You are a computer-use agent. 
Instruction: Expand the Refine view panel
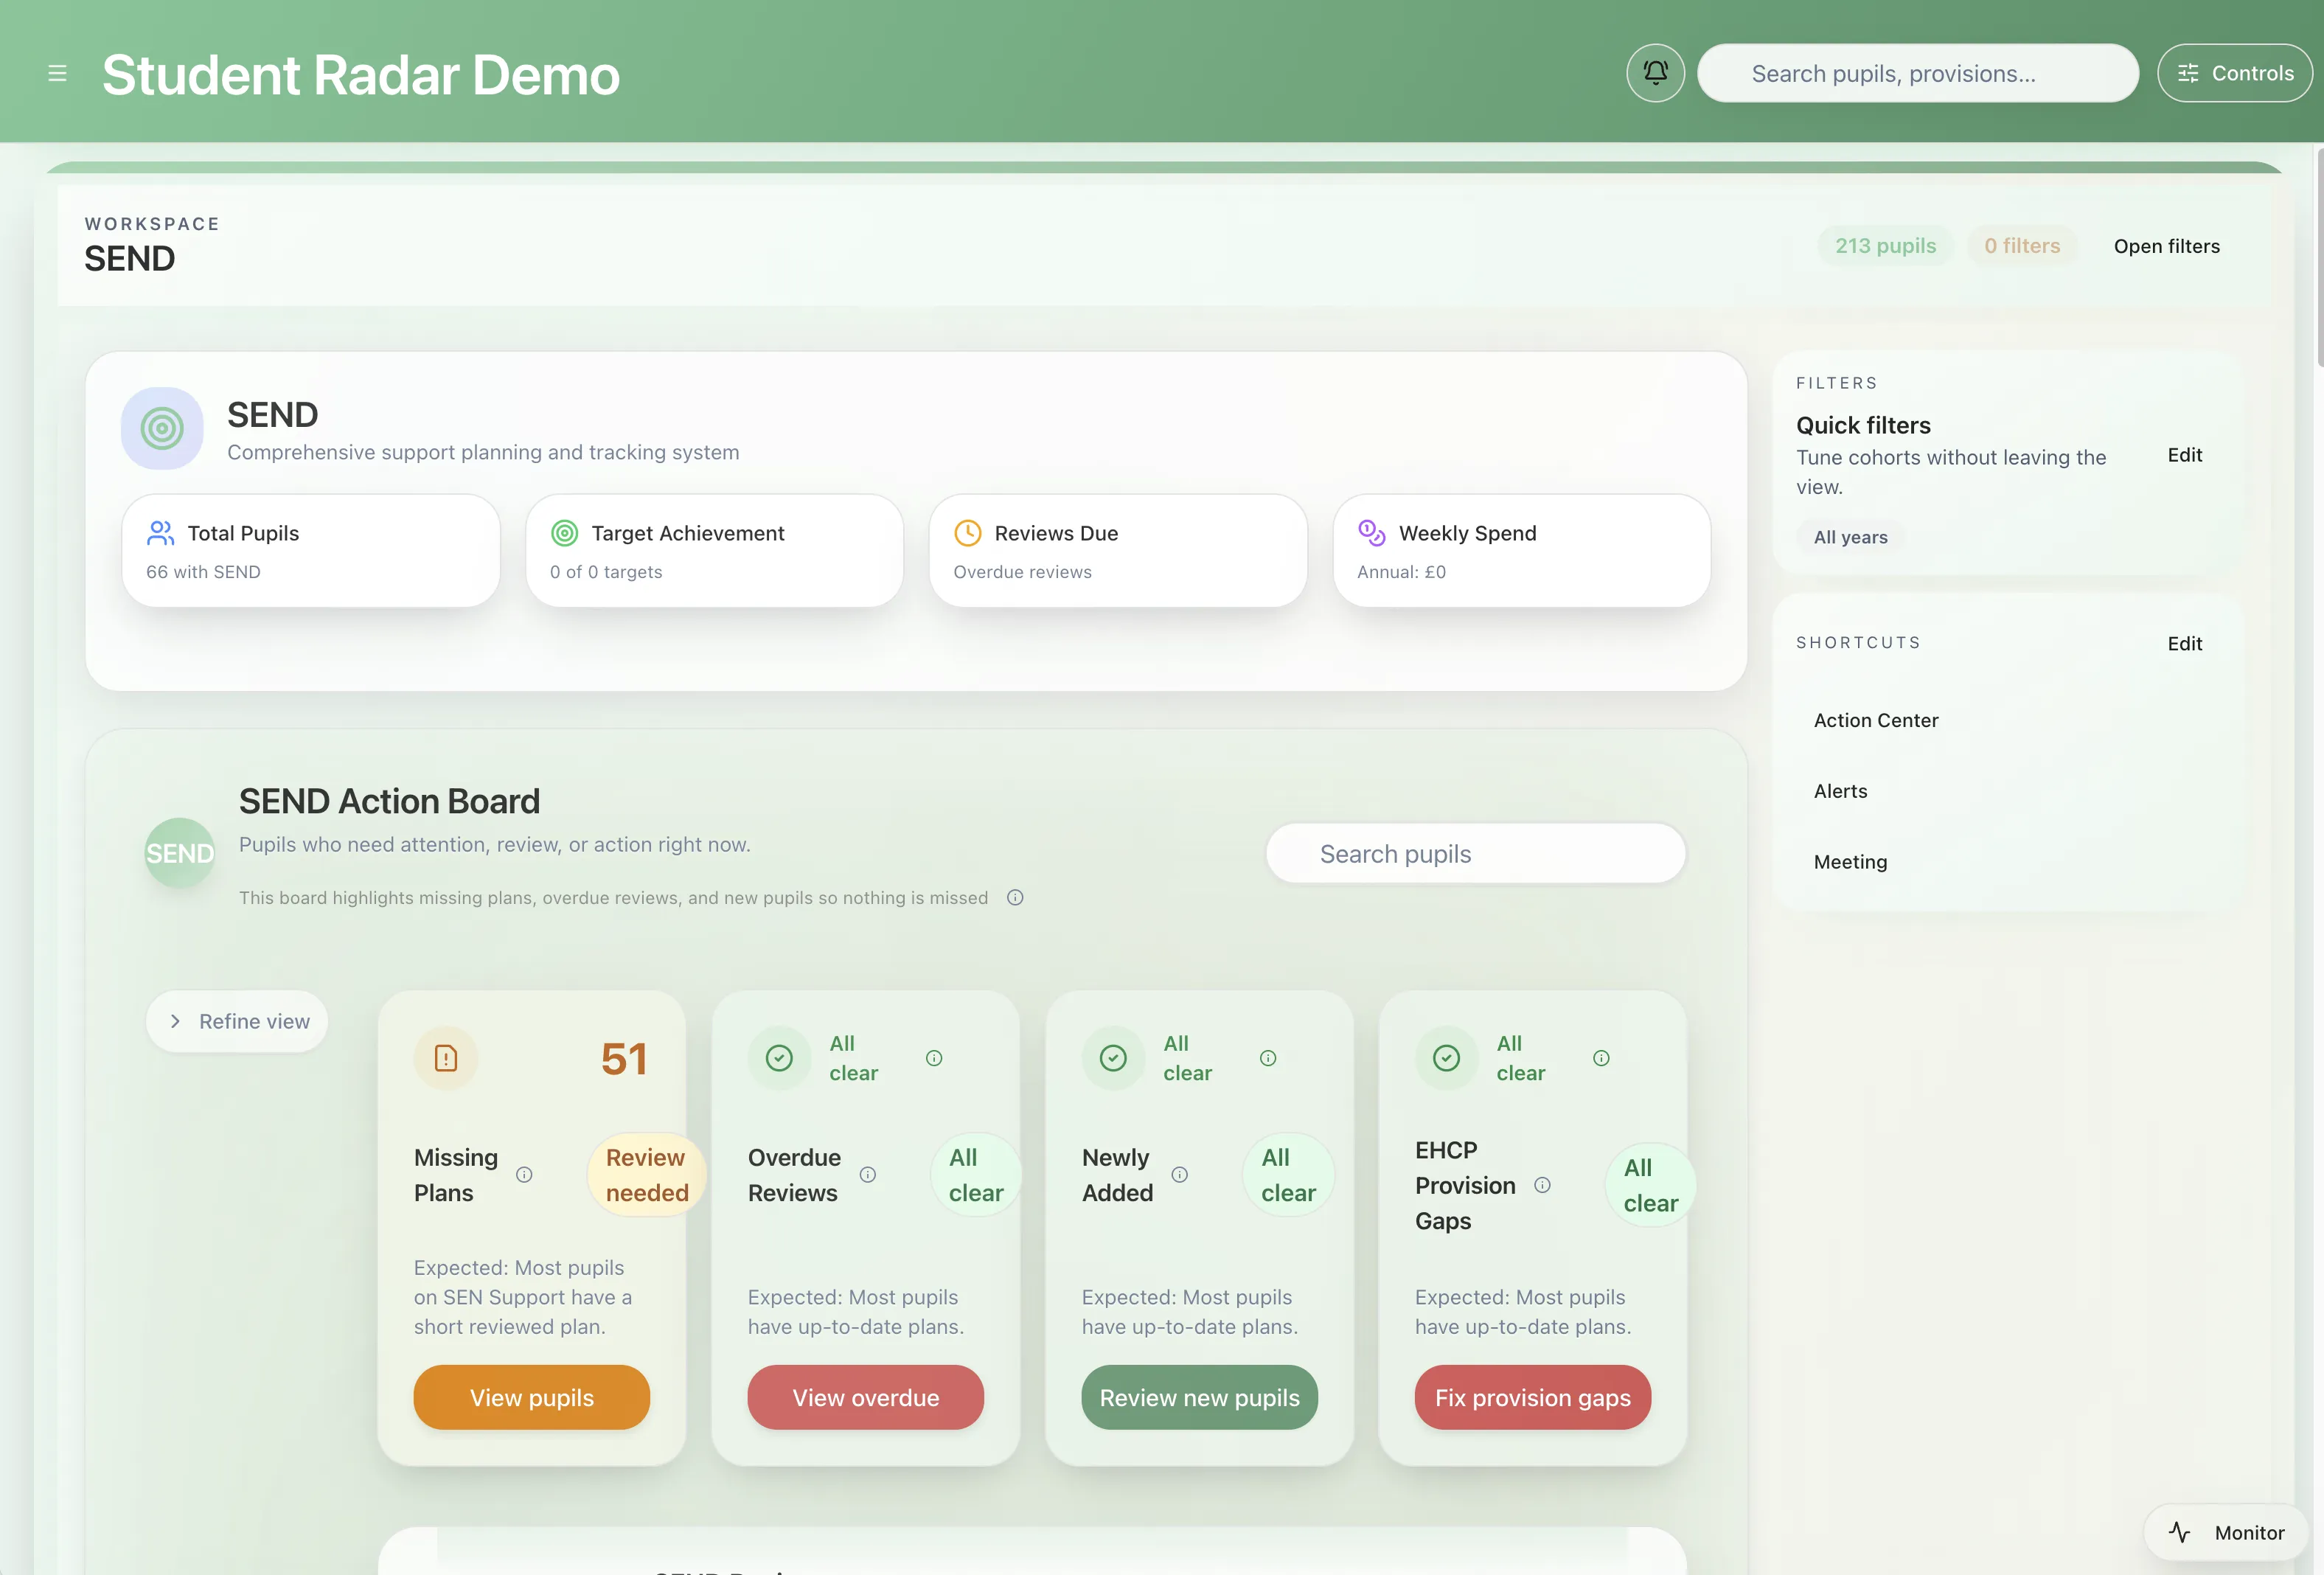(x=237, y=1021)
